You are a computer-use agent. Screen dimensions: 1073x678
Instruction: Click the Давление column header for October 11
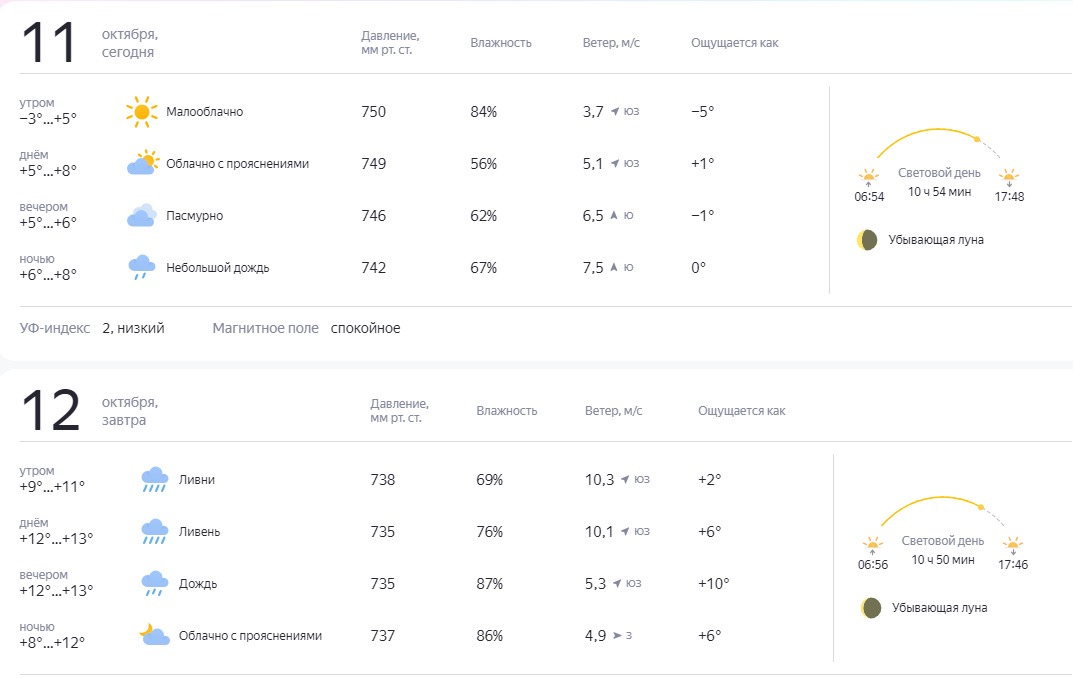click(390, 42)
